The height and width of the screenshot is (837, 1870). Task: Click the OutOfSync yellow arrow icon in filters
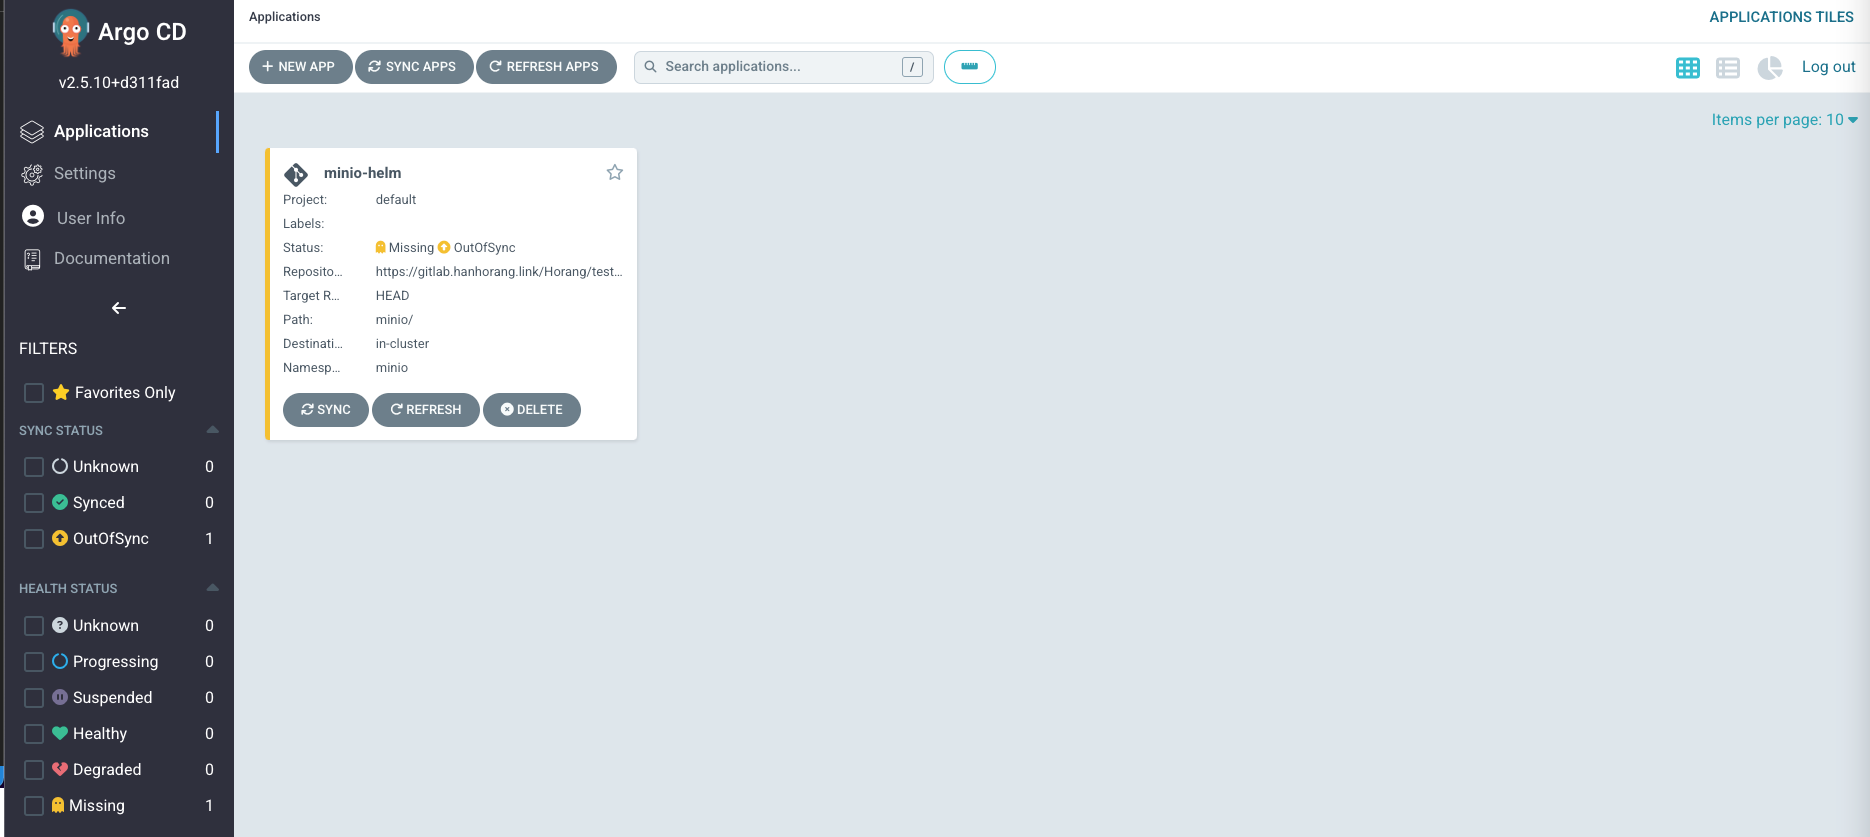coord(60,538)
